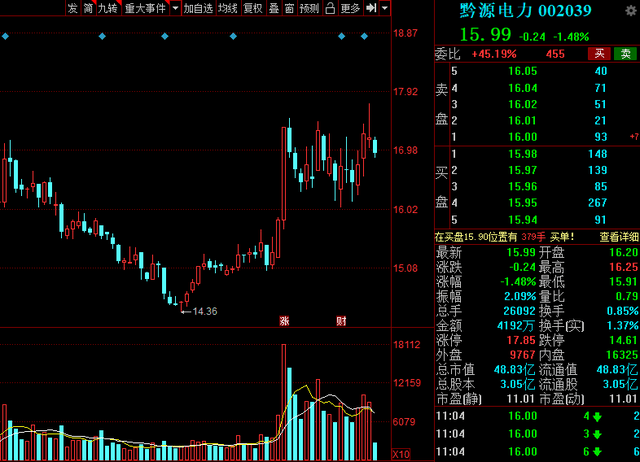640x462 pixels.
Task: Open the 更多 menu
Action: click(x=350, y=8)
